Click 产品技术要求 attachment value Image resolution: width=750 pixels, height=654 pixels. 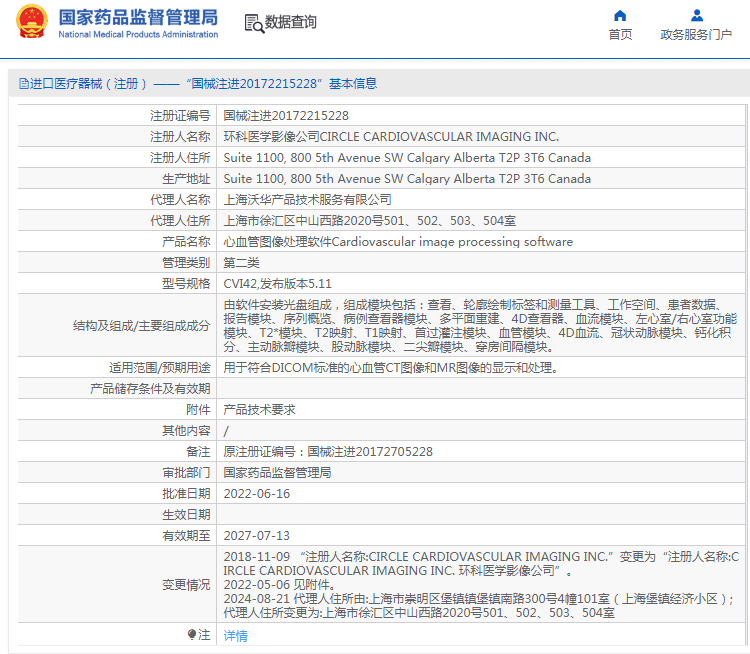tap(259, 410)
